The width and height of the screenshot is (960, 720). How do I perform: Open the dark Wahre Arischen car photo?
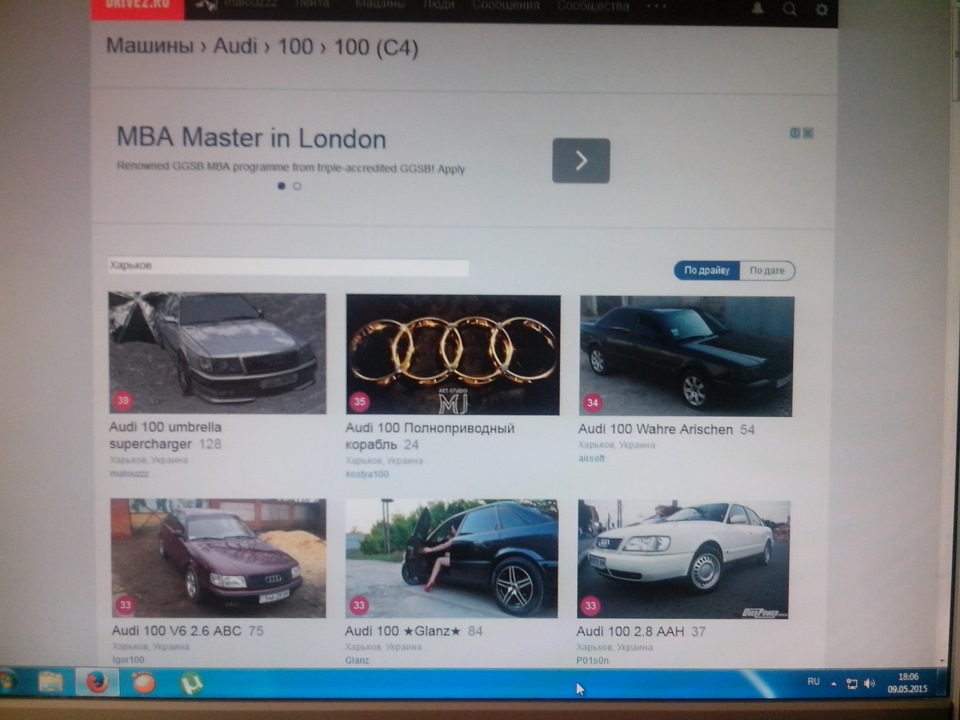[687, 356]
